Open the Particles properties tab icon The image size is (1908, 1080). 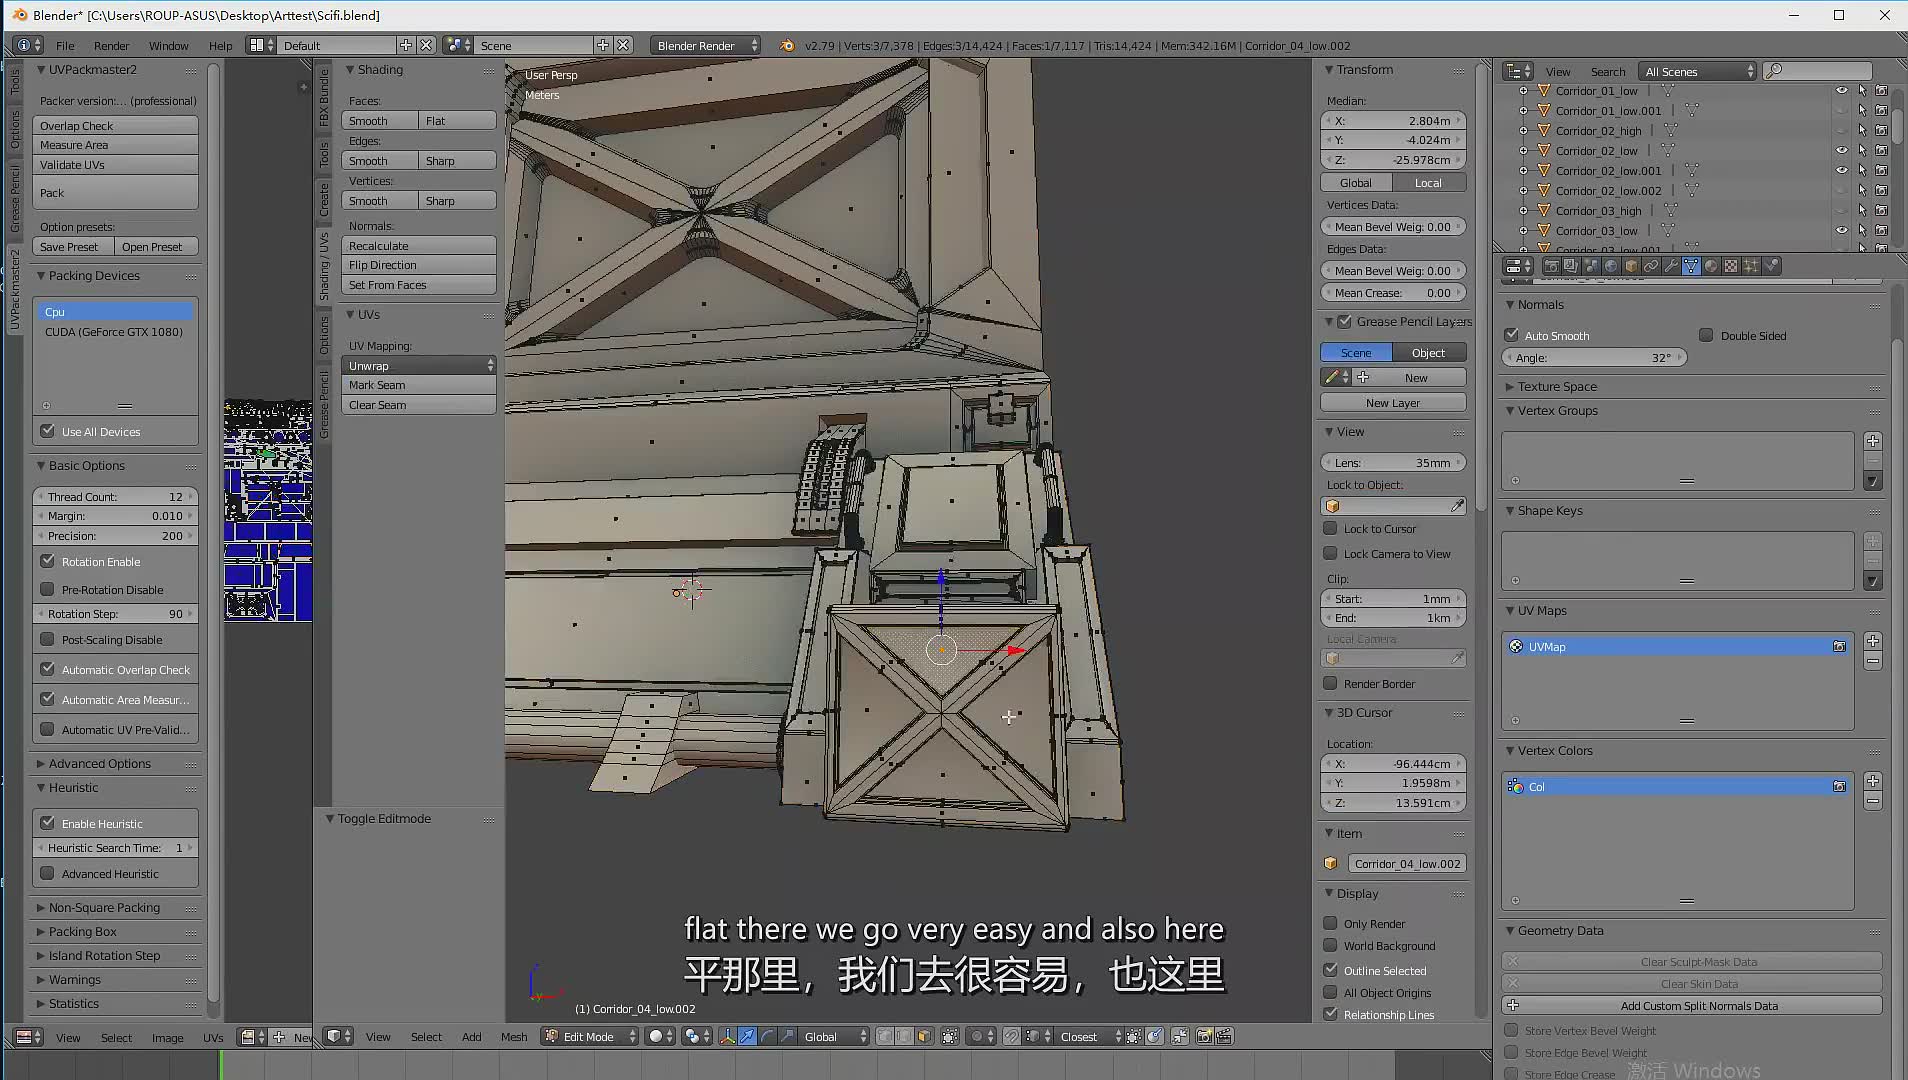(x=1751, y=266)
